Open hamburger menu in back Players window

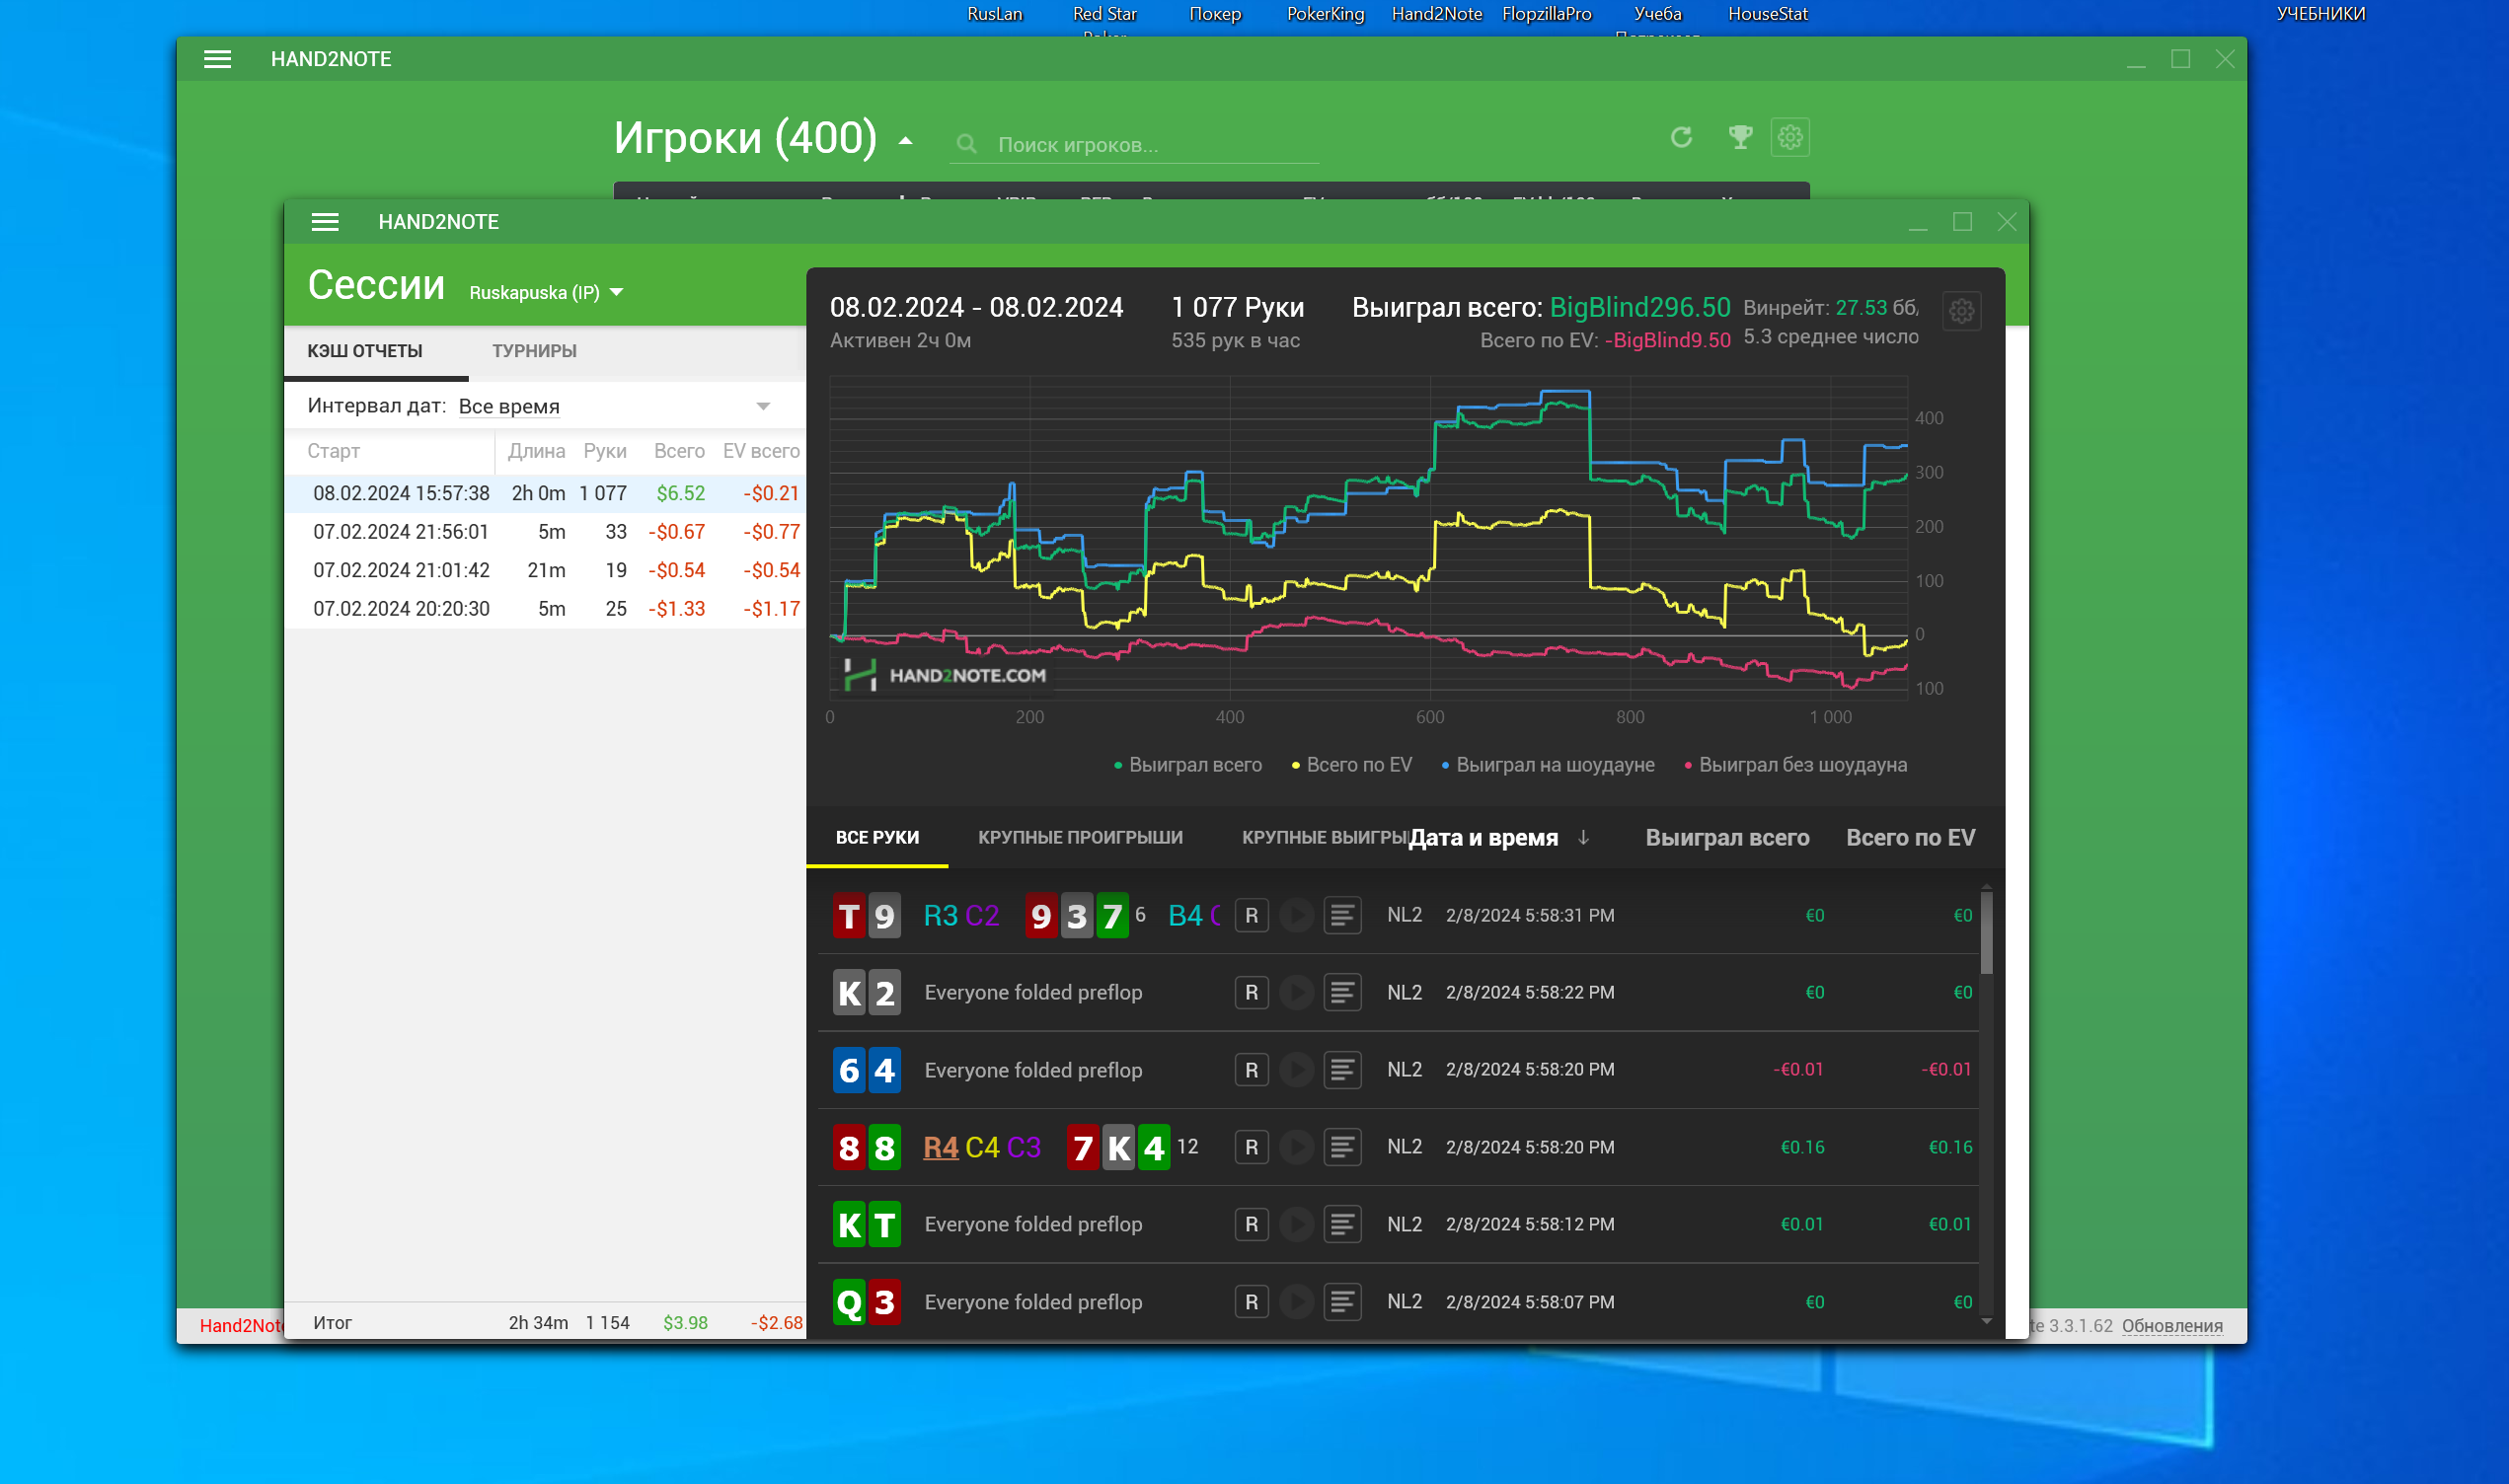point(217,59)
